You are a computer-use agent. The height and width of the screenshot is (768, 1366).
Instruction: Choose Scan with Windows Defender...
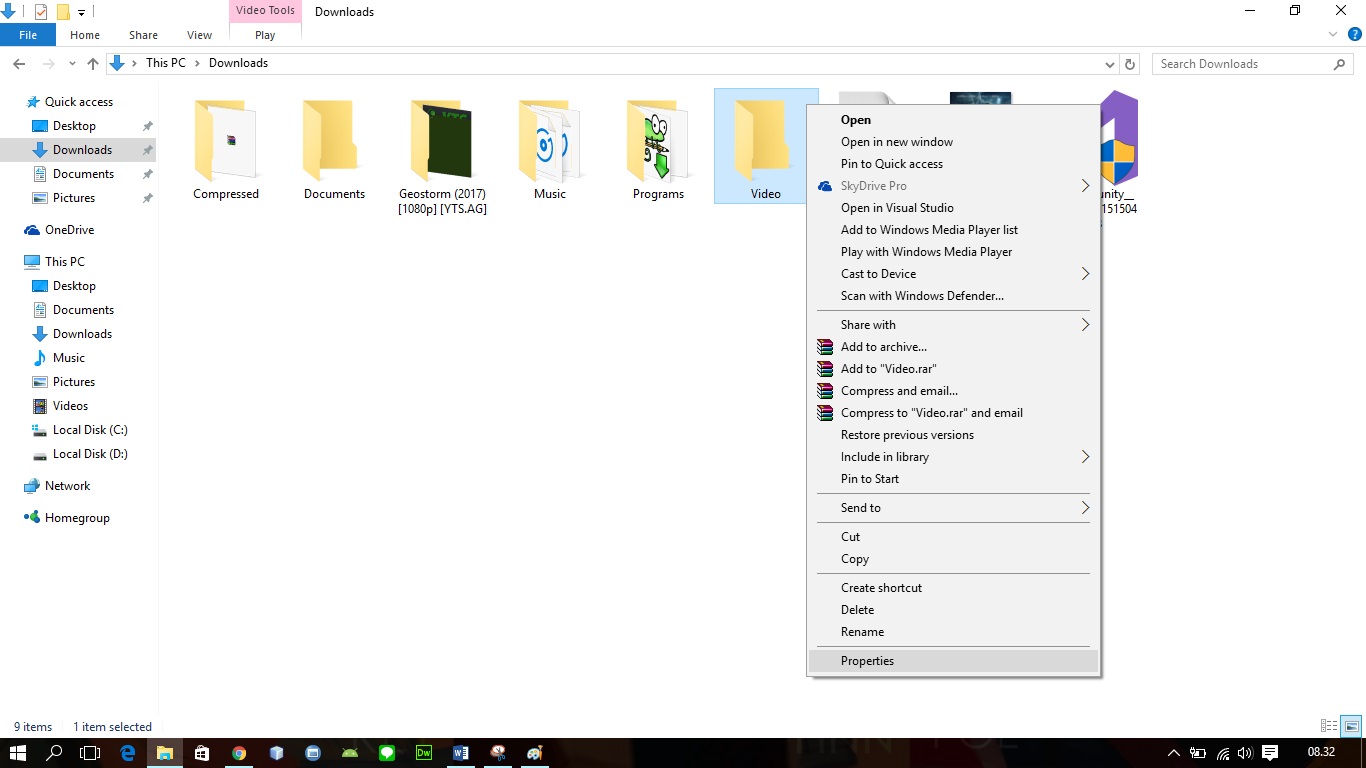pyautogui.click(x=954, y=296)
